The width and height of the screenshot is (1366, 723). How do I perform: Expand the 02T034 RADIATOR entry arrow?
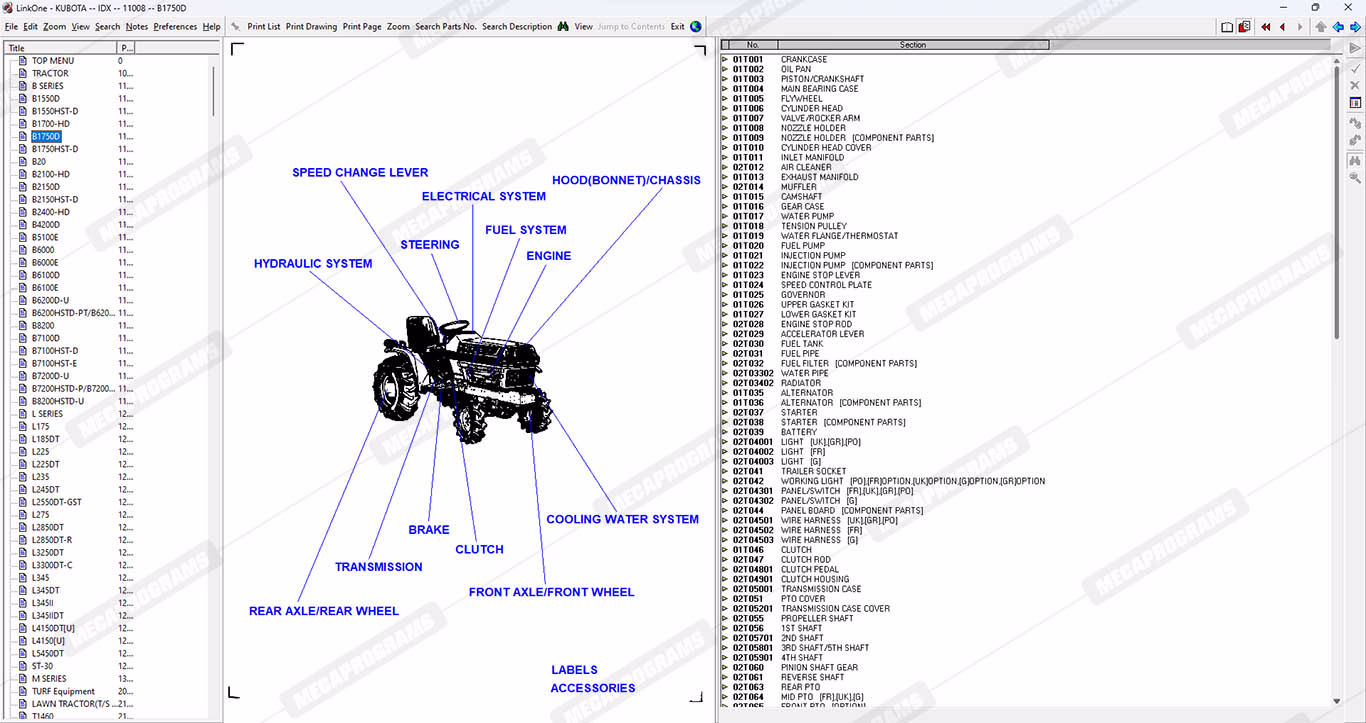pos(725,383)
